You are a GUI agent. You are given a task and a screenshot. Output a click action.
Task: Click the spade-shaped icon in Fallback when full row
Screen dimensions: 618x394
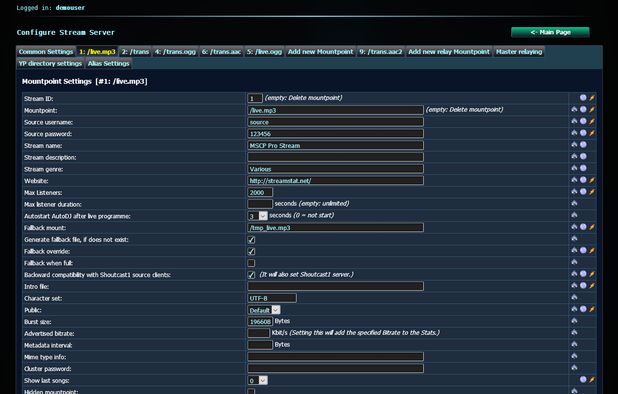pyautogui.click(x=574, y=262)
